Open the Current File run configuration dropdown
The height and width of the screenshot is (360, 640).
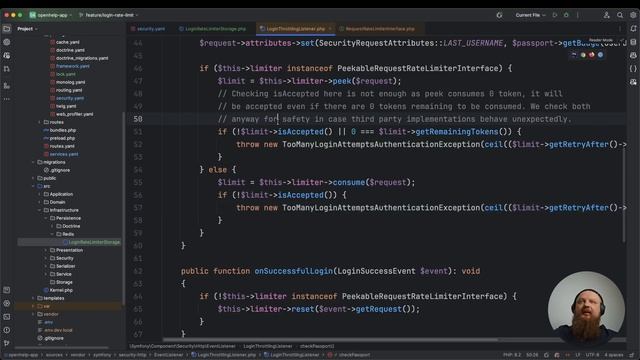click(x=530, y=15)
